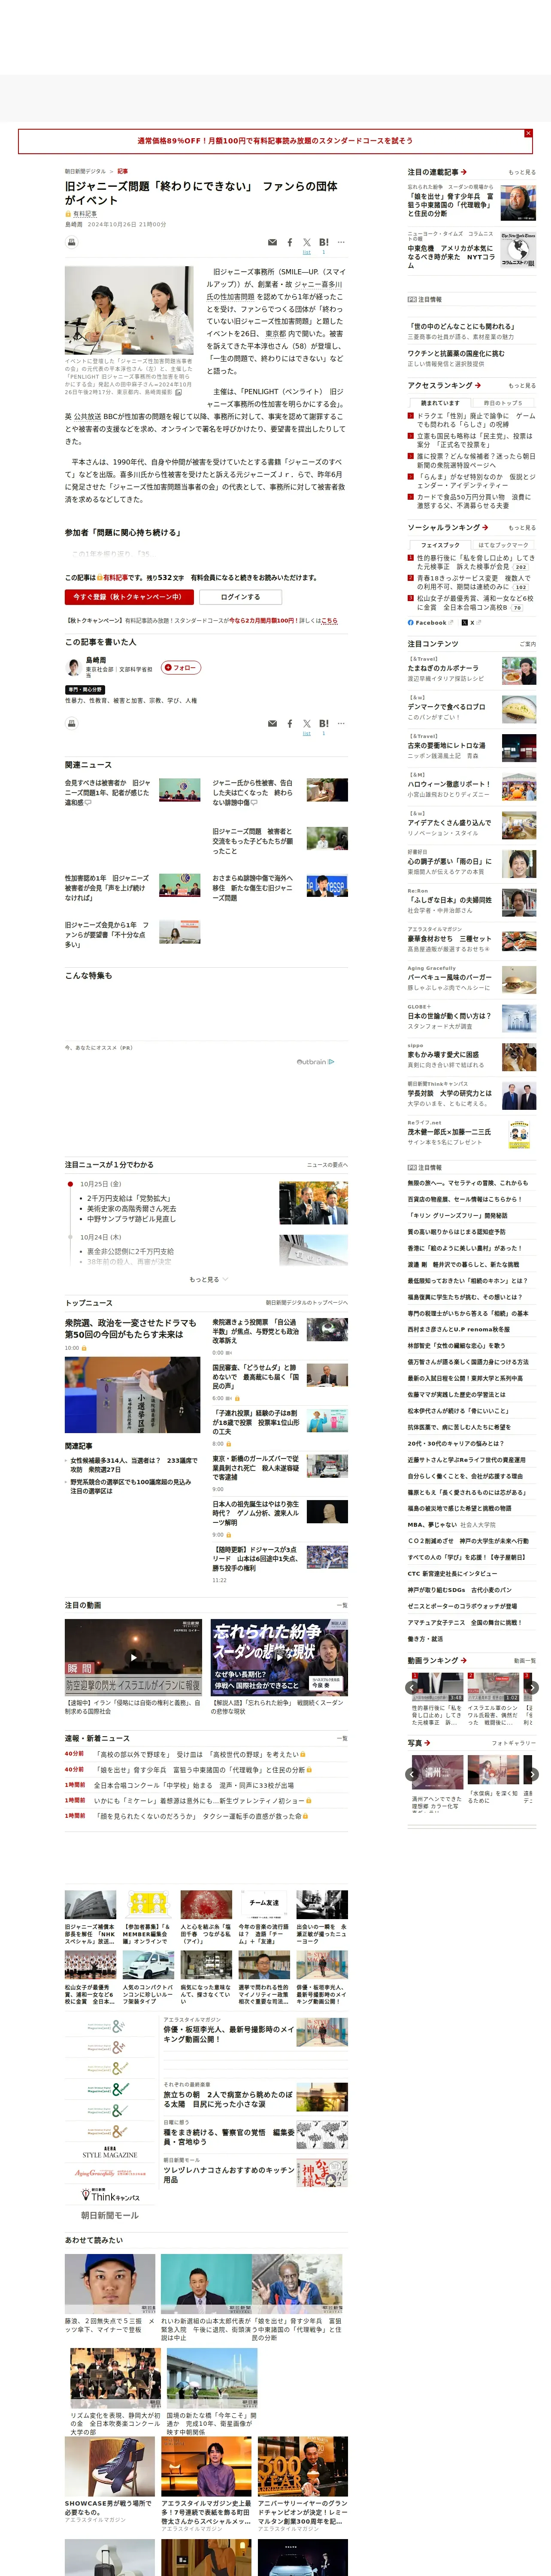The image size is (551, 2576).
Task: Click こちら link in campaign notice
Action: pos(330,621)
